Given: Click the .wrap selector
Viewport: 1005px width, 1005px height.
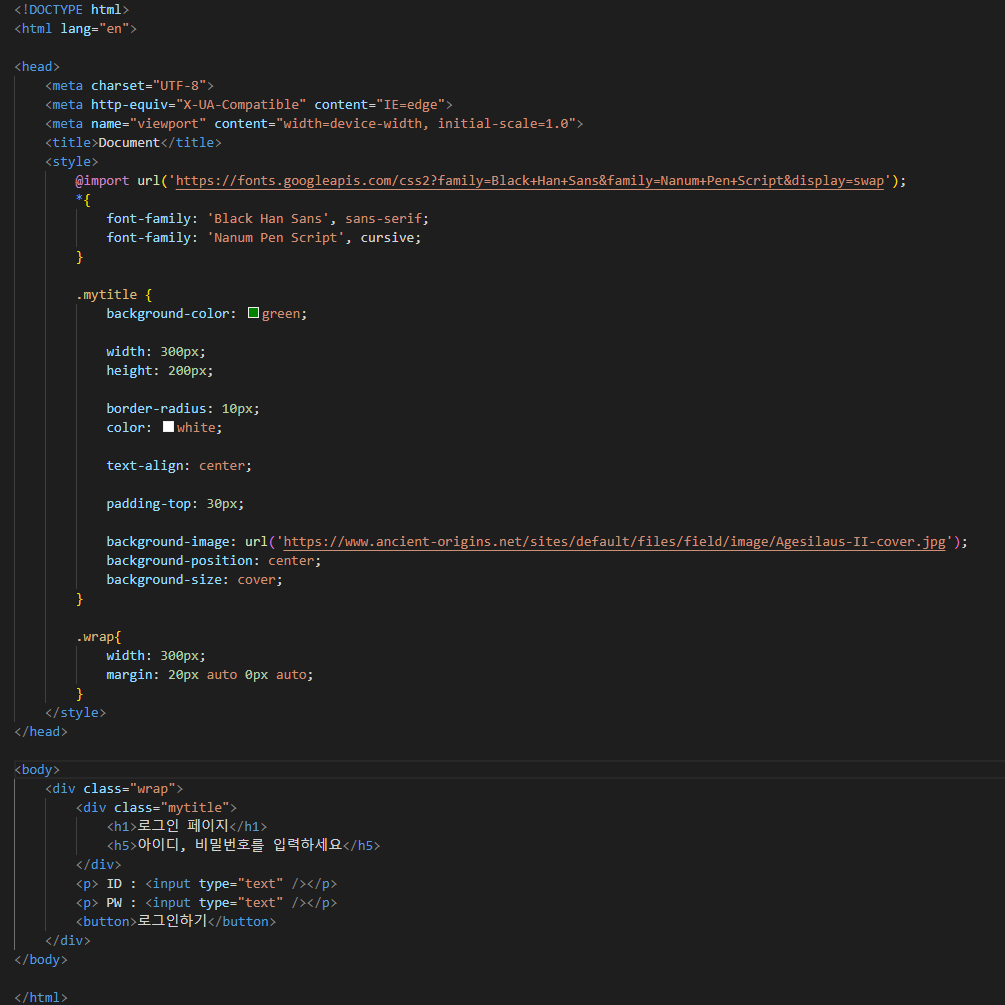Looking at the screenshot, I should point(95,636).
